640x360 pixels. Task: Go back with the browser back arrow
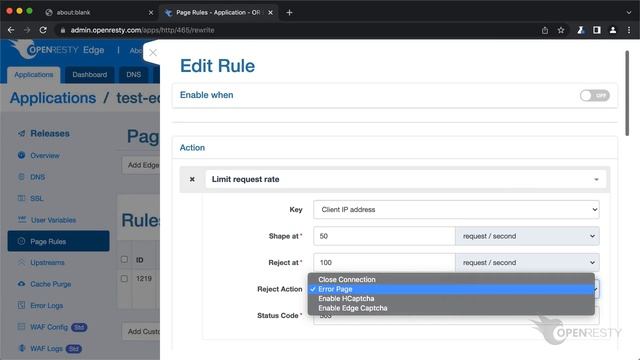coord(11,30)
